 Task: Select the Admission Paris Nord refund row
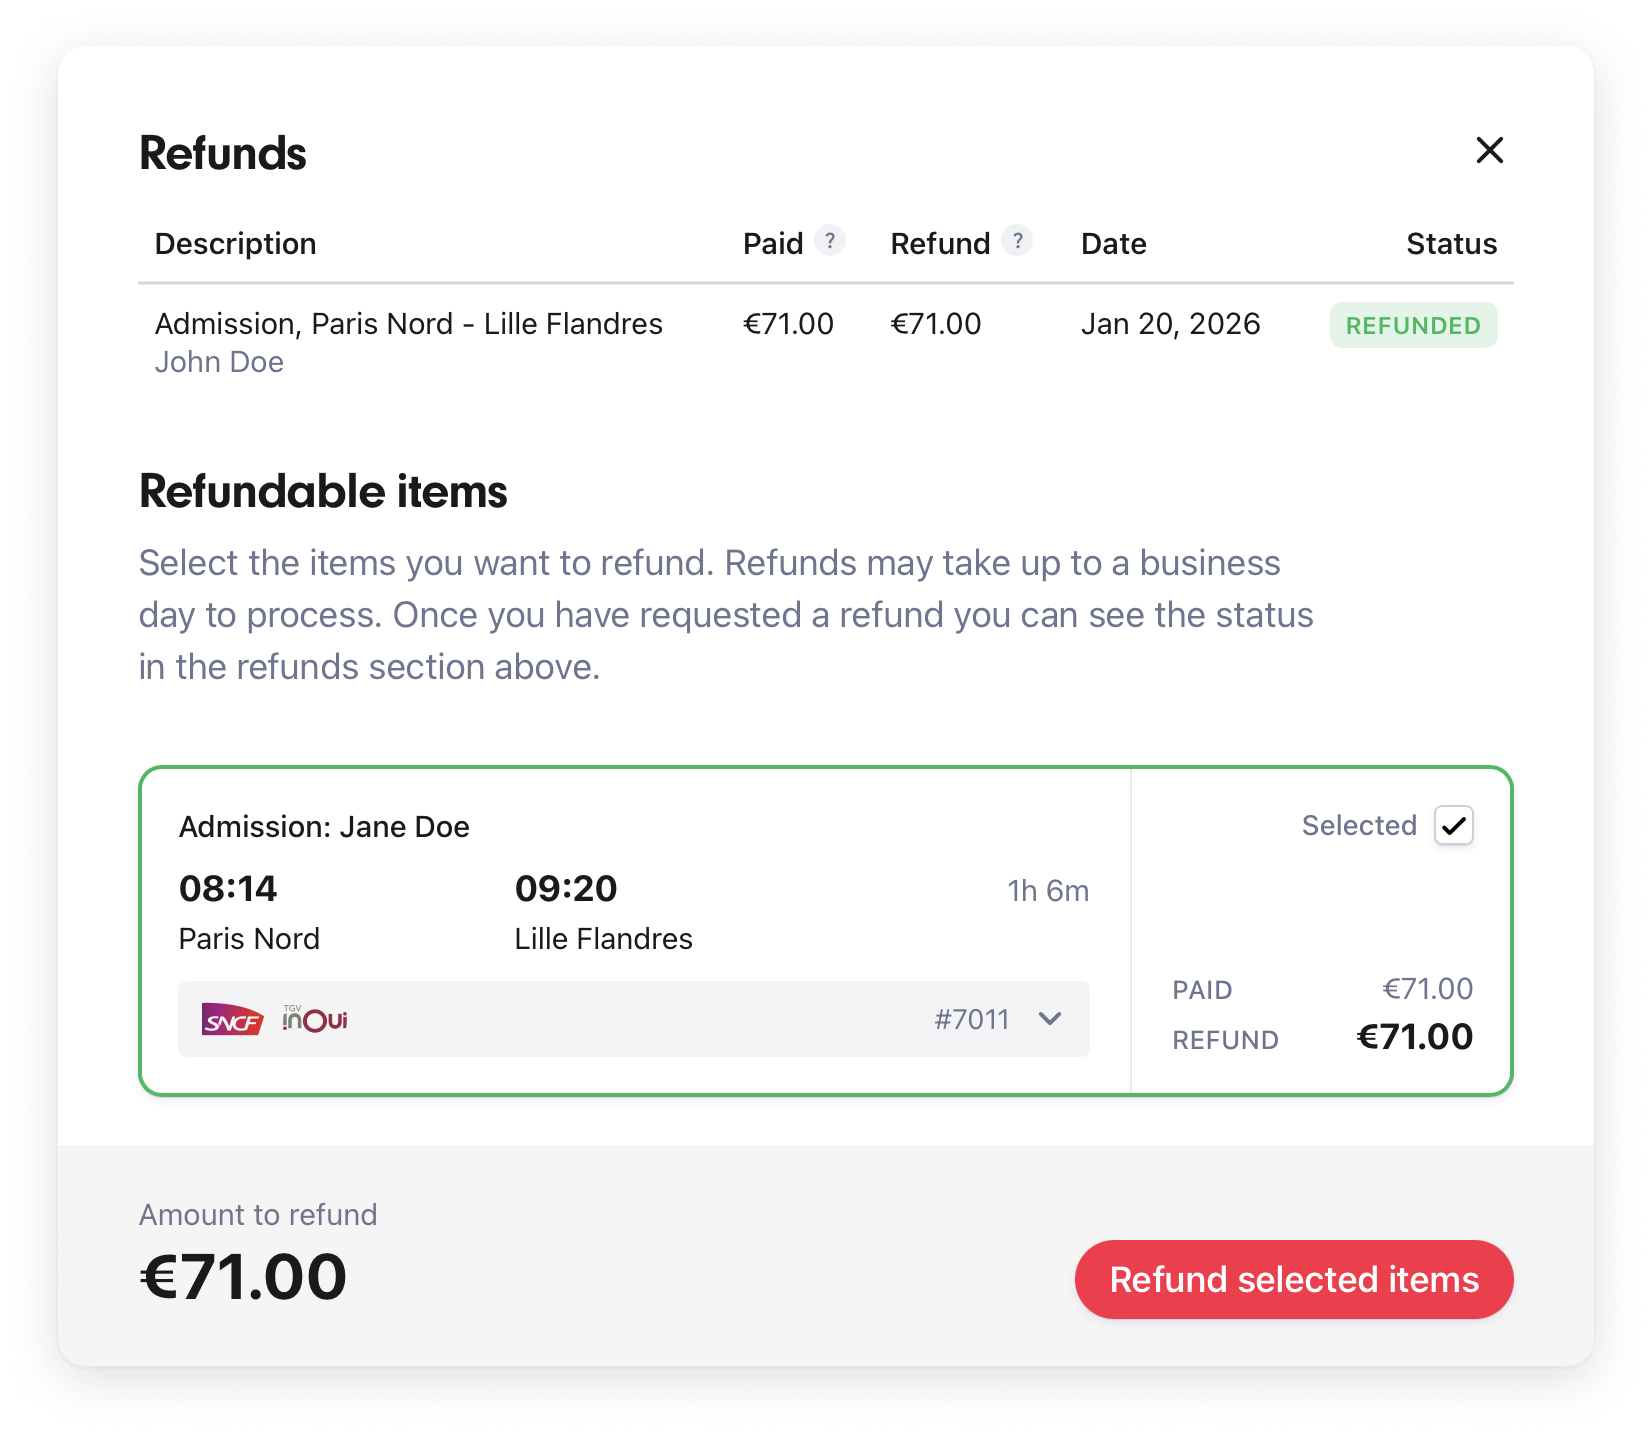[x=408, y=324]
